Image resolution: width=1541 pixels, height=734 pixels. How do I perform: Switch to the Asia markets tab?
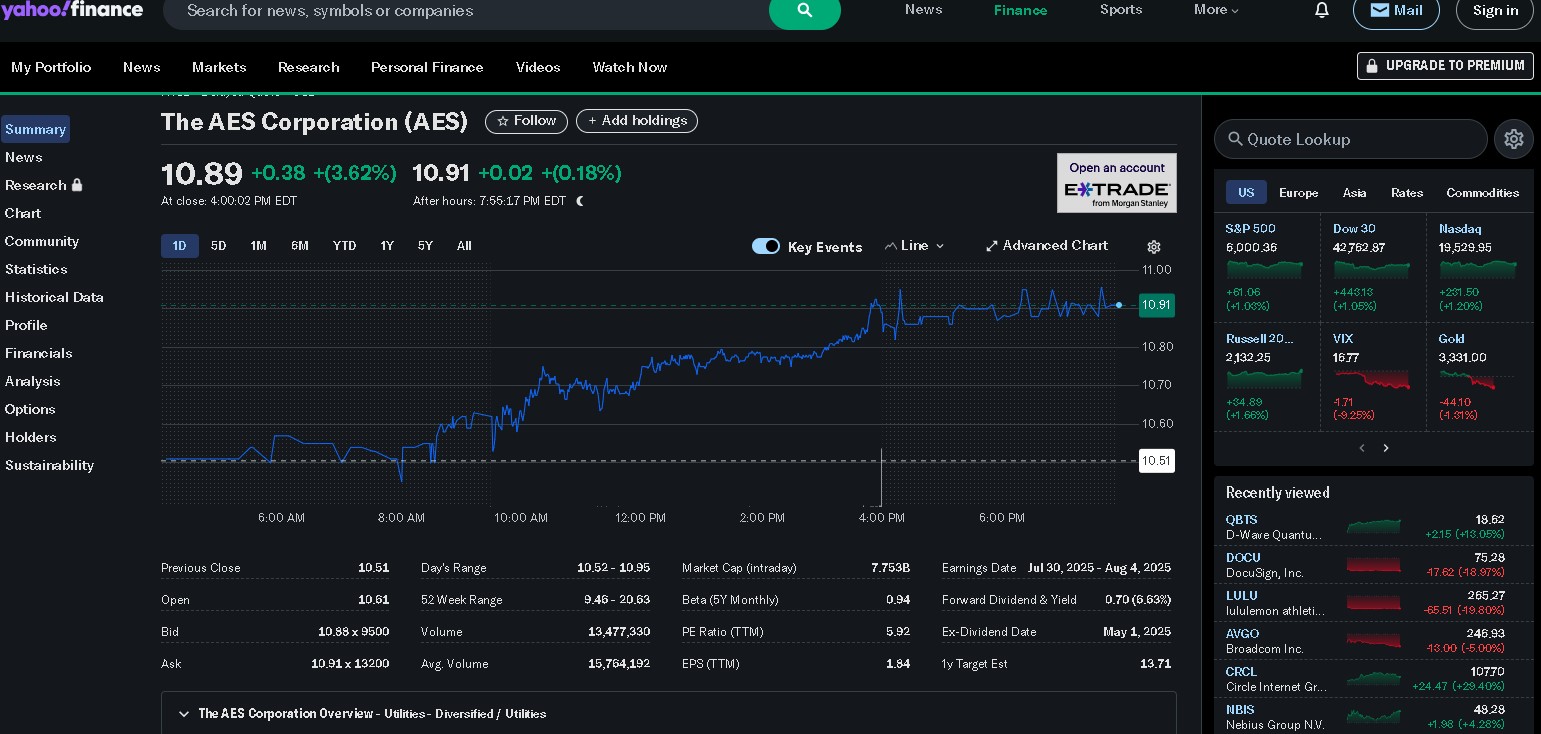coord(1354,193)
